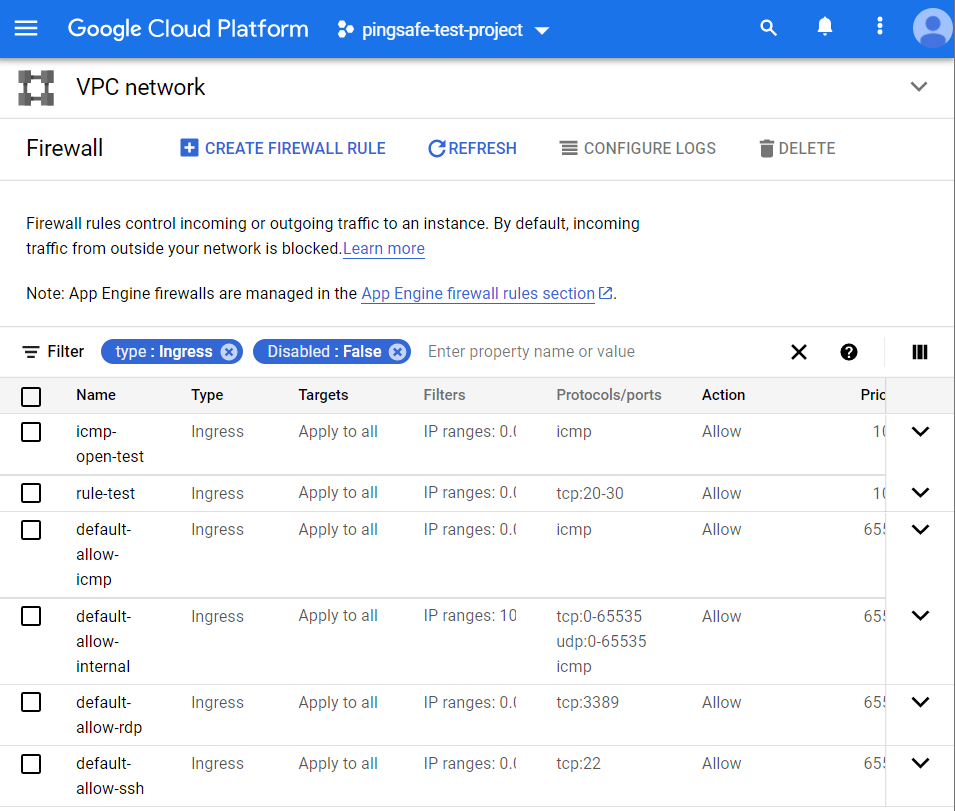Collapse the VPC network header chevron
Image resolution: width=955 pixels, height=811 pixels.
919,87
